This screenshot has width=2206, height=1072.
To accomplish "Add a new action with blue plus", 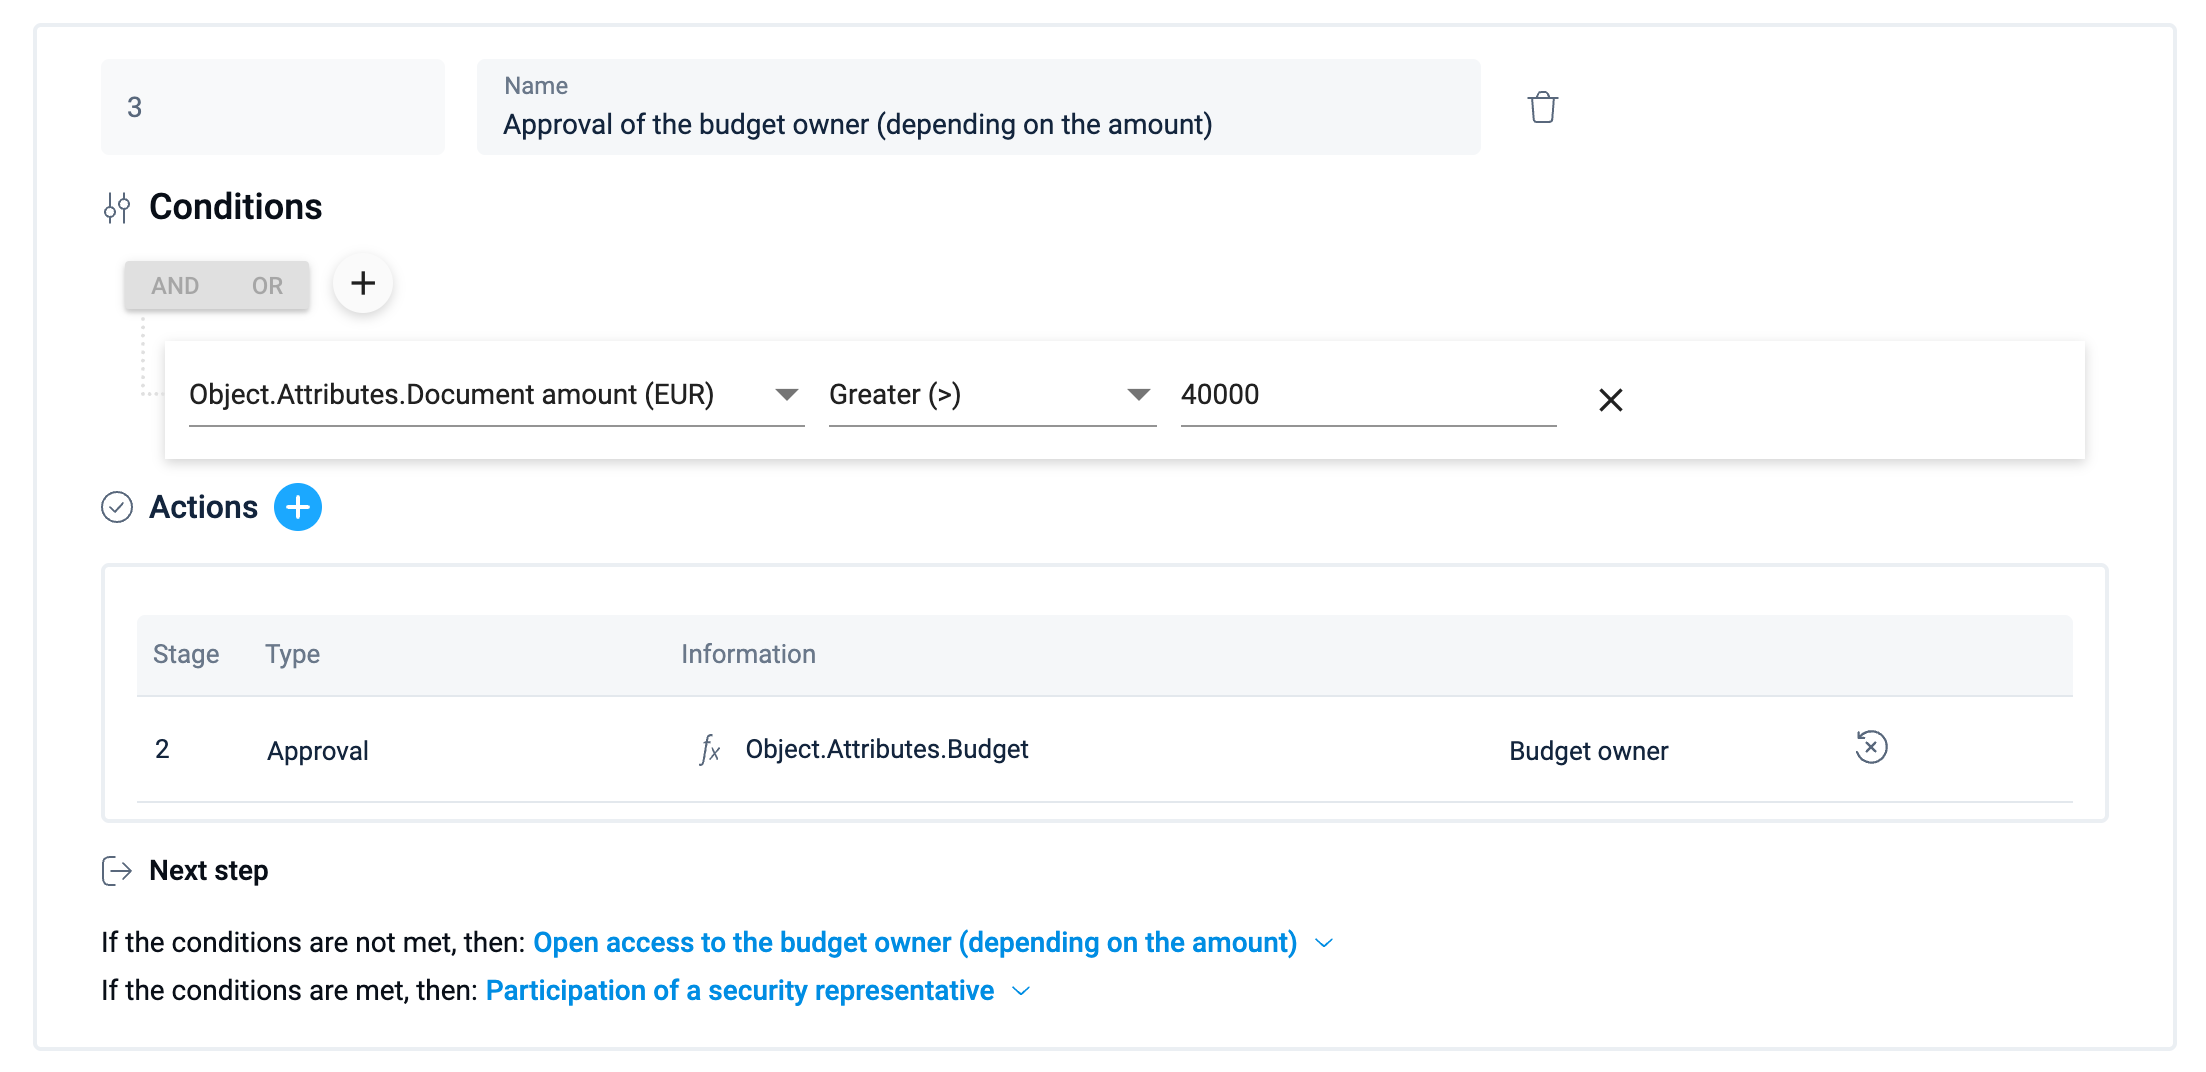I will pos(298,507).
